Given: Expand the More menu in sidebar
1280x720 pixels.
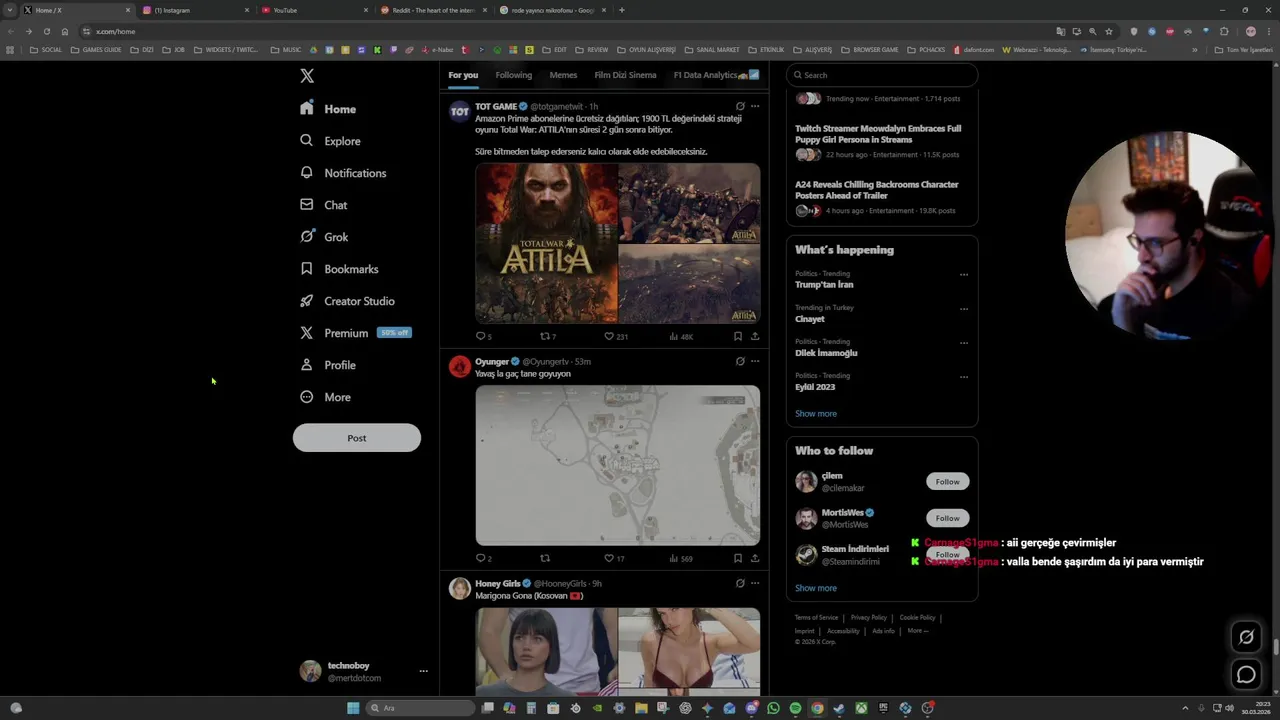Looking at the screenshot, I should click(x=325, y=397).
